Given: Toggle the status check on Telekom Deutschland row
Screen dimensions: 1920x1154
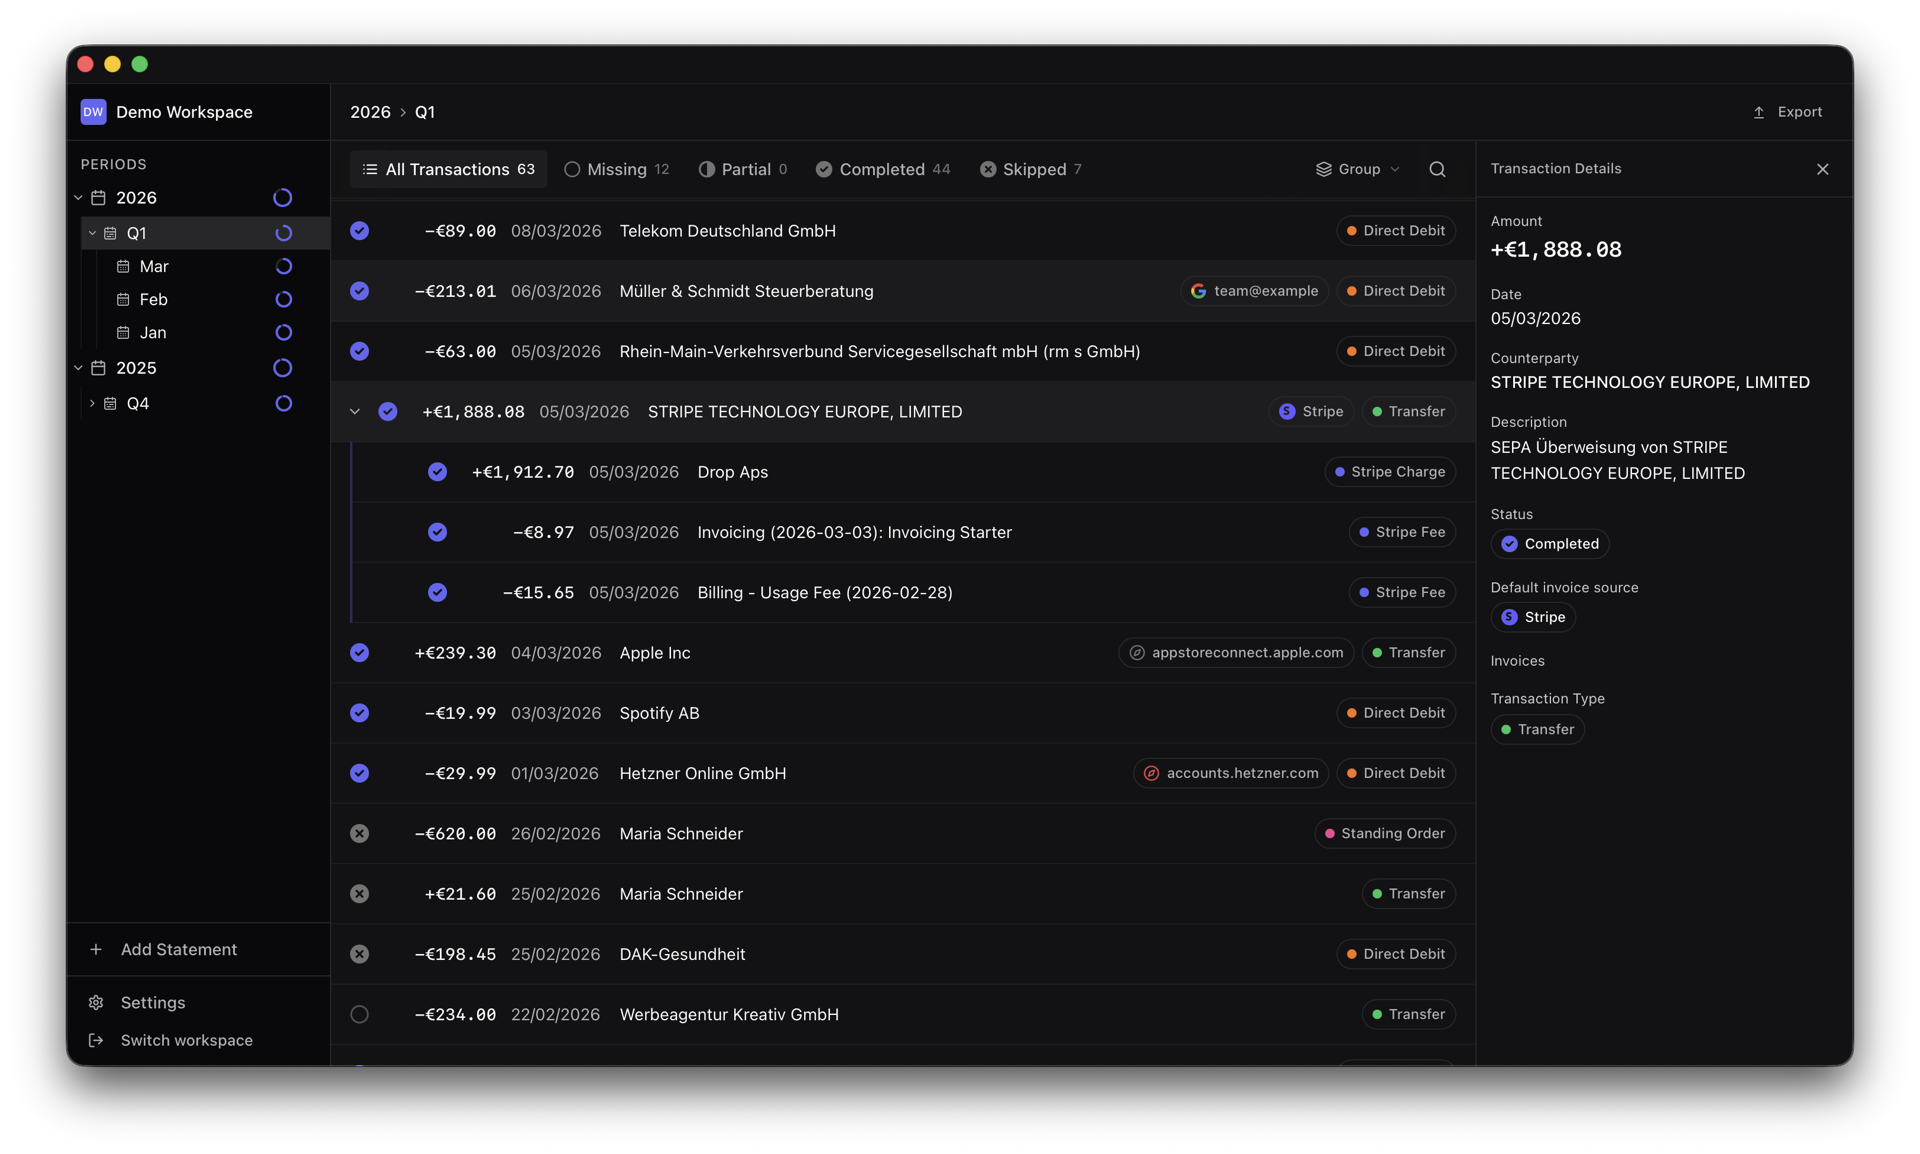Looking at the screenshot, I should tap(360, 231).
